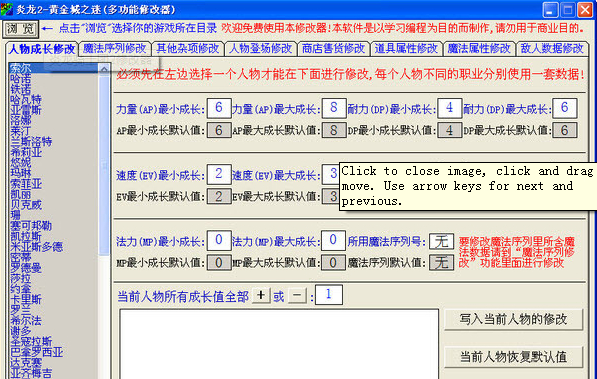
Task: Select character 罗德曼
Action: click(x=26, y=268)
